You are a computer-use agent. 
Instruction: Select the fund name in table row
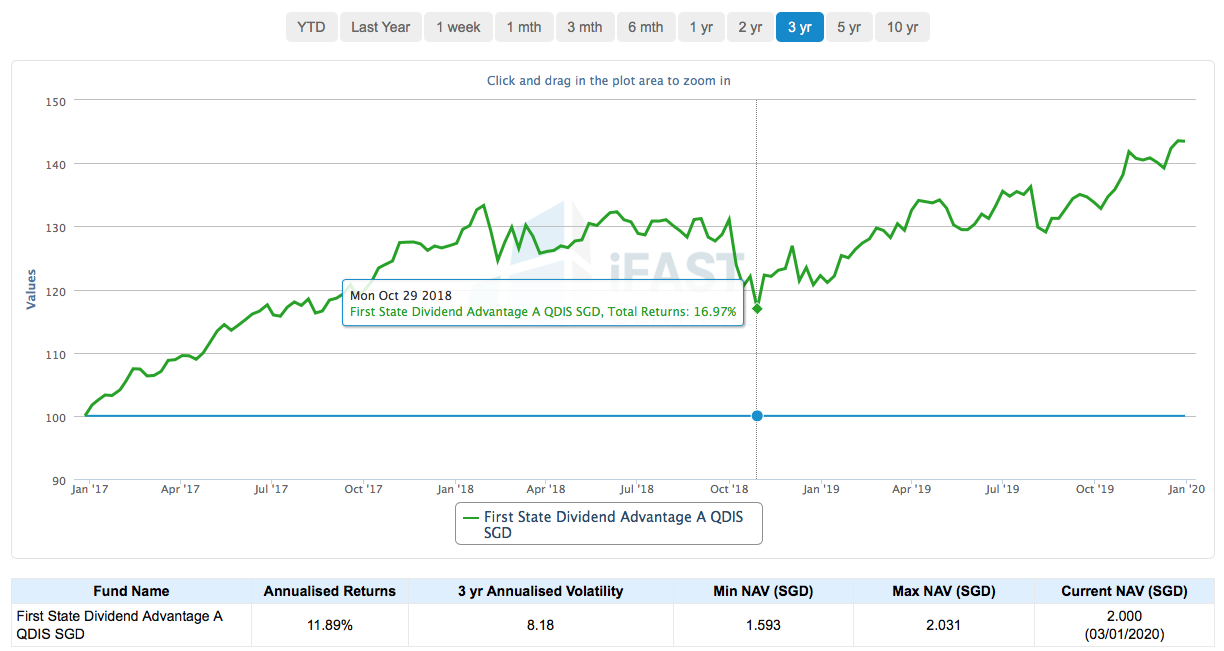119,625
